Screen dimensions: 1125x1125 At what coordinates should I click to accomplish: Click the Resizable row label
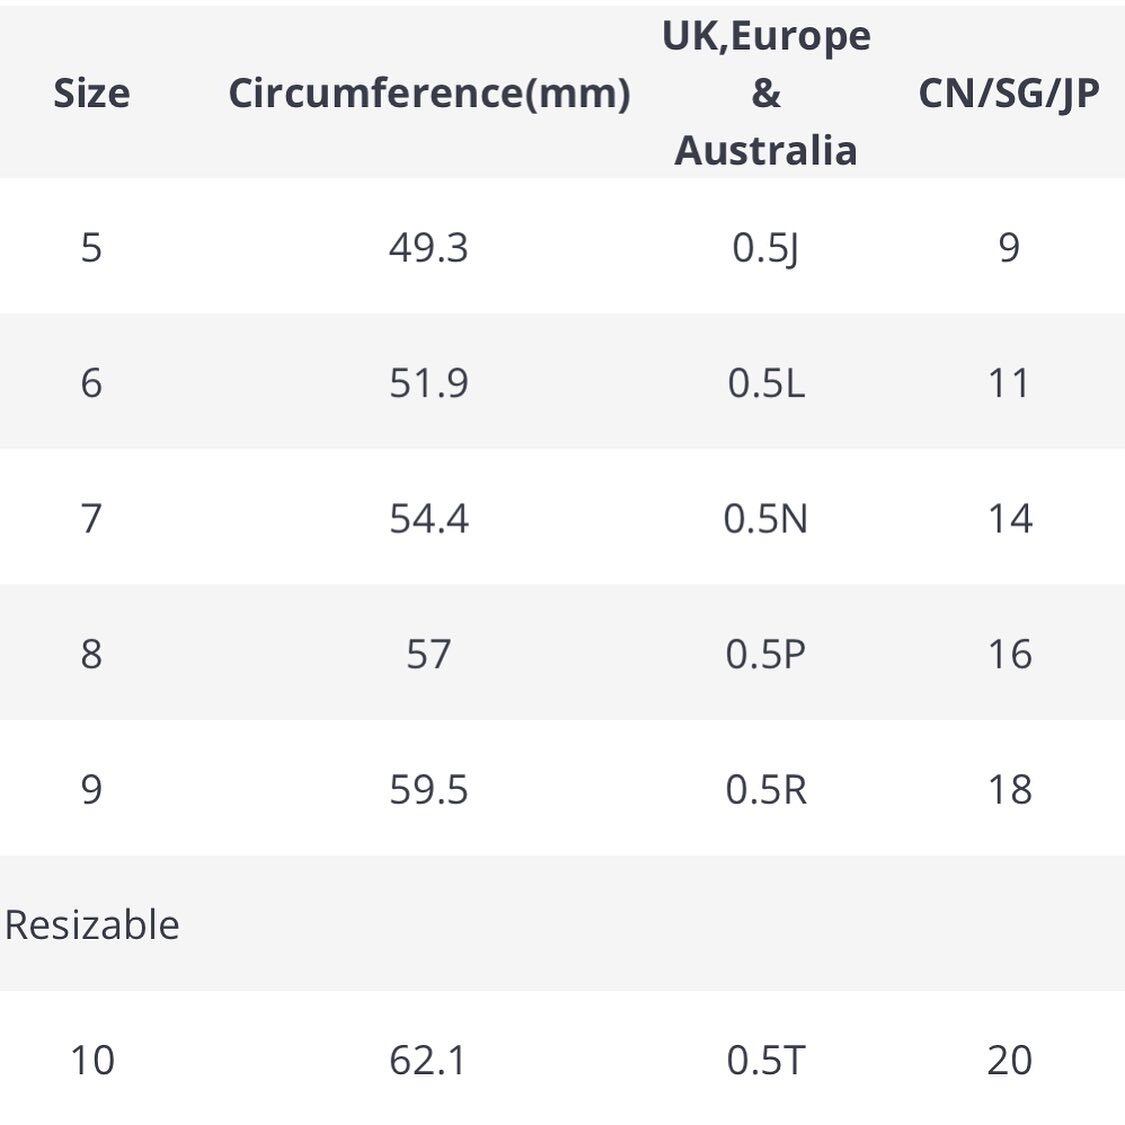pos(92,924)
